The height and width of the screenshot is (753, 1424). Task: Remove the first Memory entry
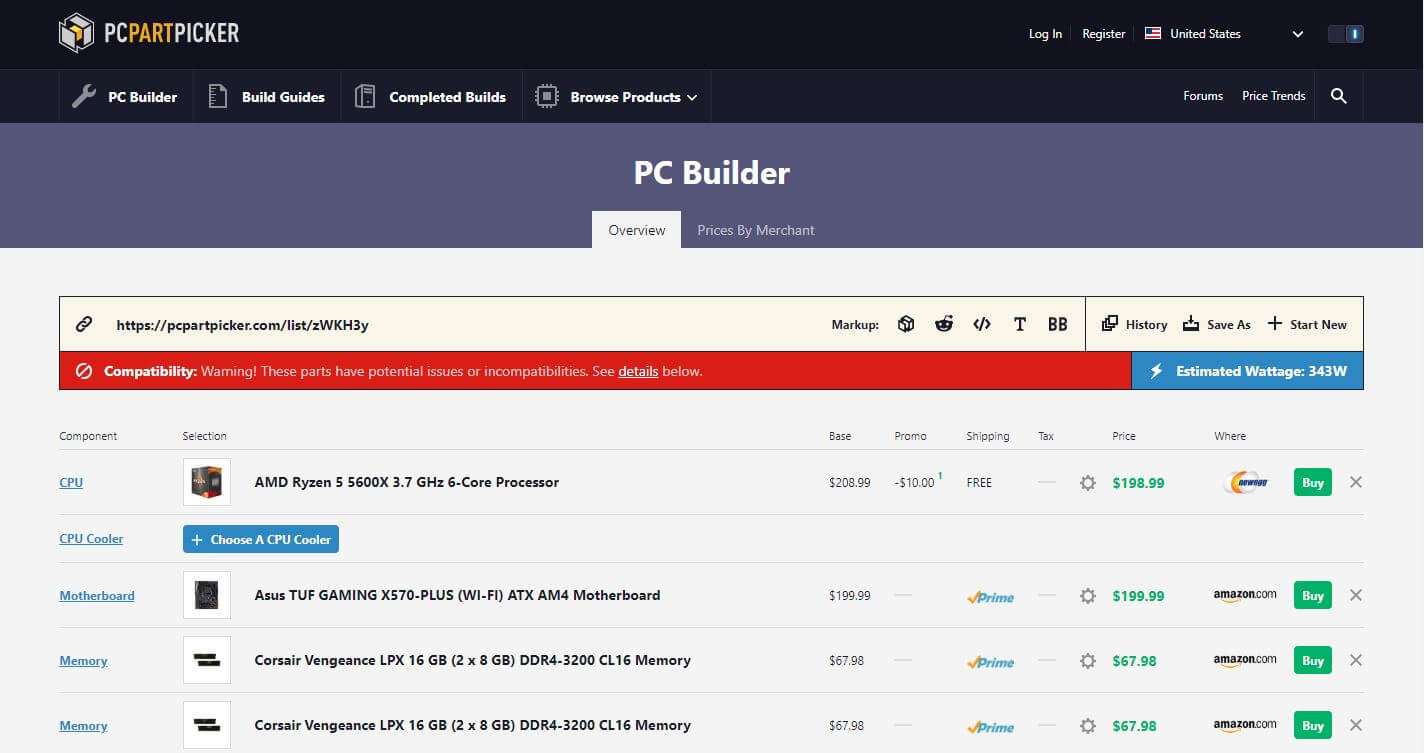(x=1356, y=660)
